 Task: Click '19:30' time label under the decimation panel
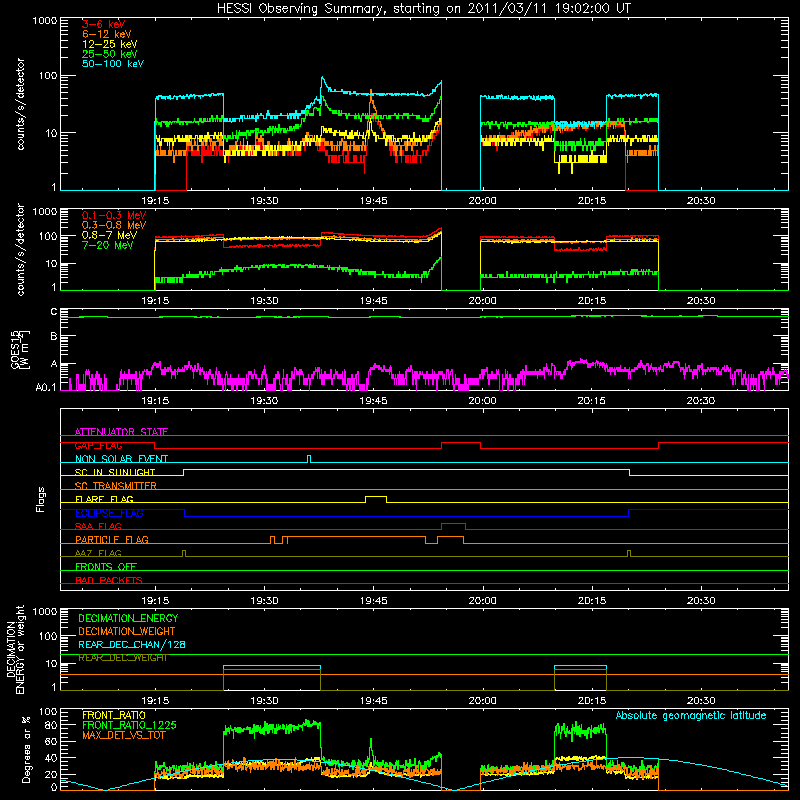[x=264, y=701]
